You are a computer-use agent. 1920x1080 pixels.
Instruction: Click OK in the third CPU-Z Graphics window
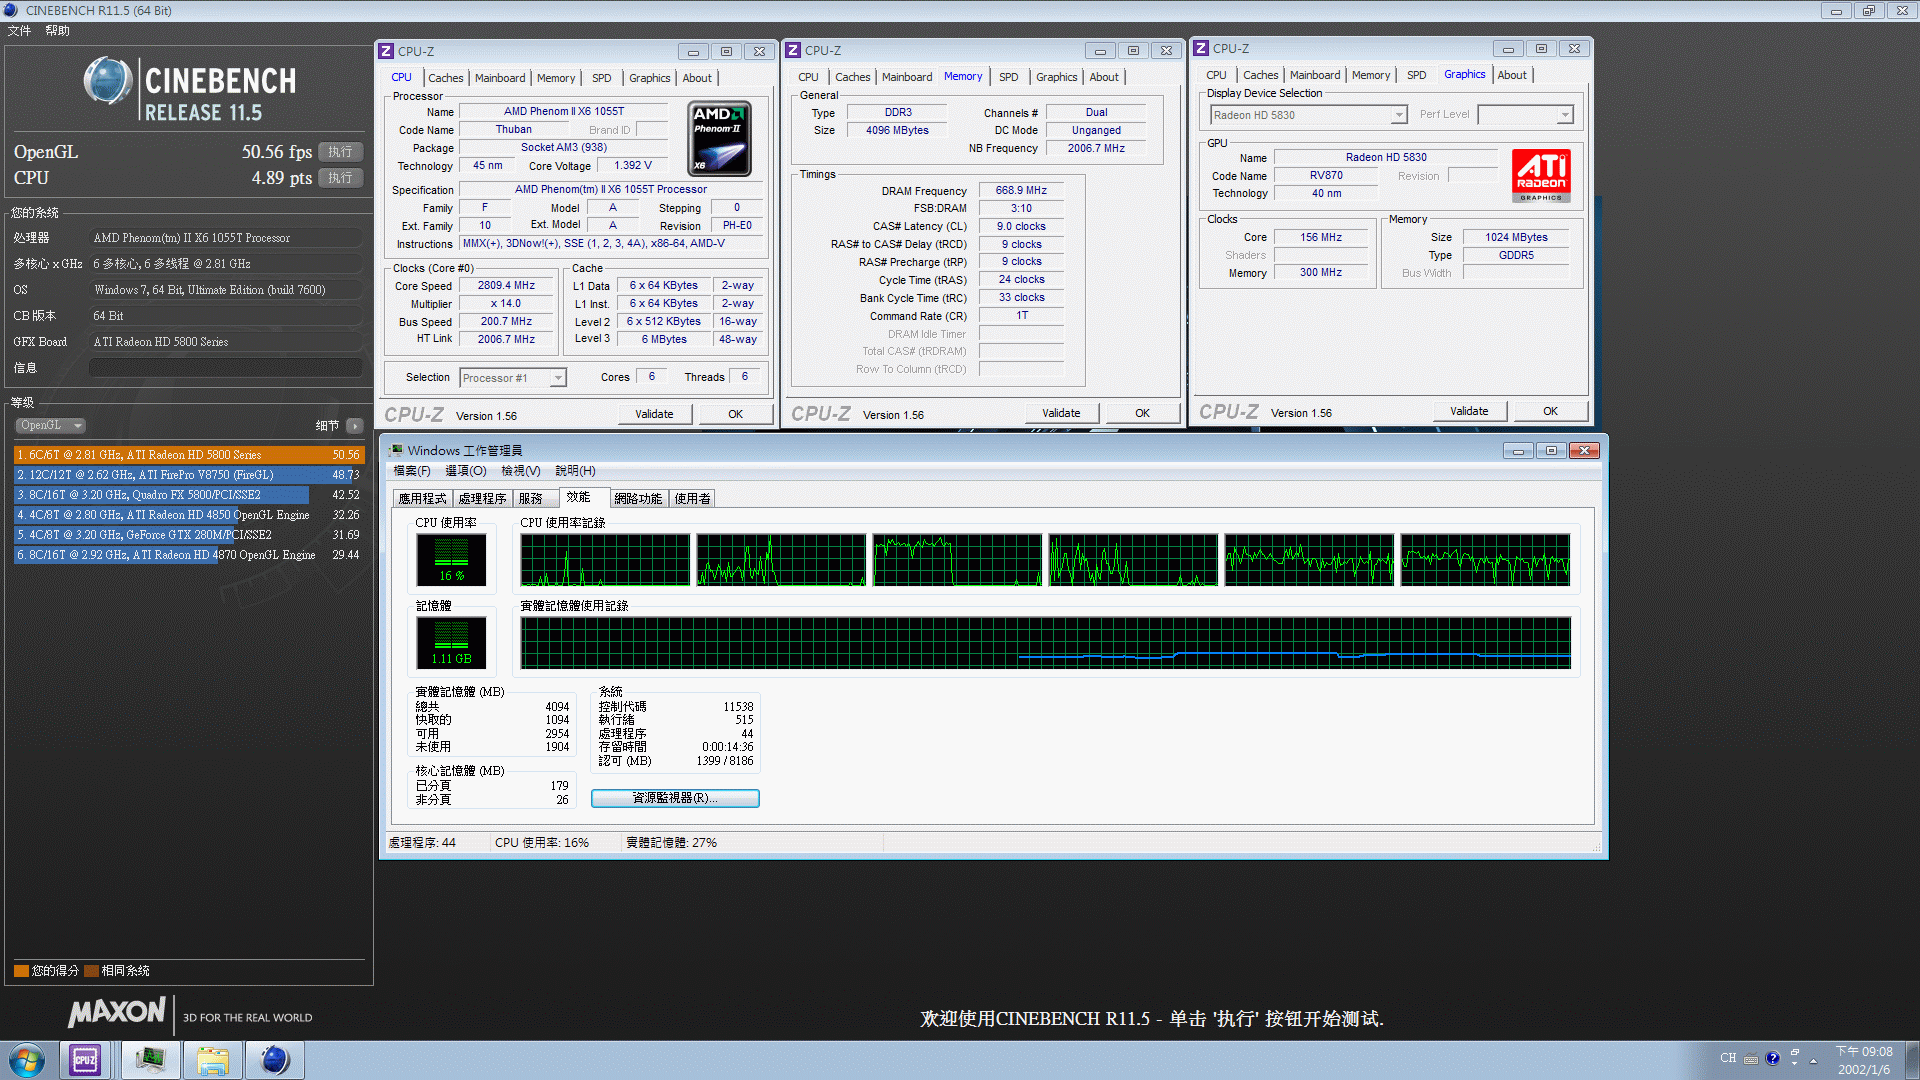1550,411
